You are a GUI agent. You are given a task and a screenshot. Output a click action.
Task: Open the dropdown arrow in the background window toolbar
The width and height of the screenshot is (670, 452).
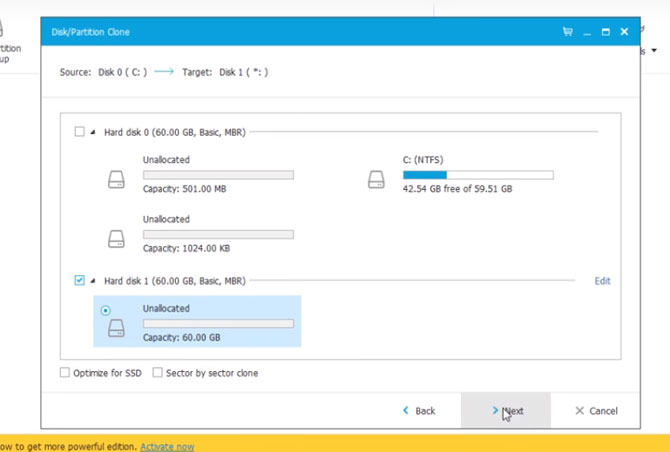[654, 50]
